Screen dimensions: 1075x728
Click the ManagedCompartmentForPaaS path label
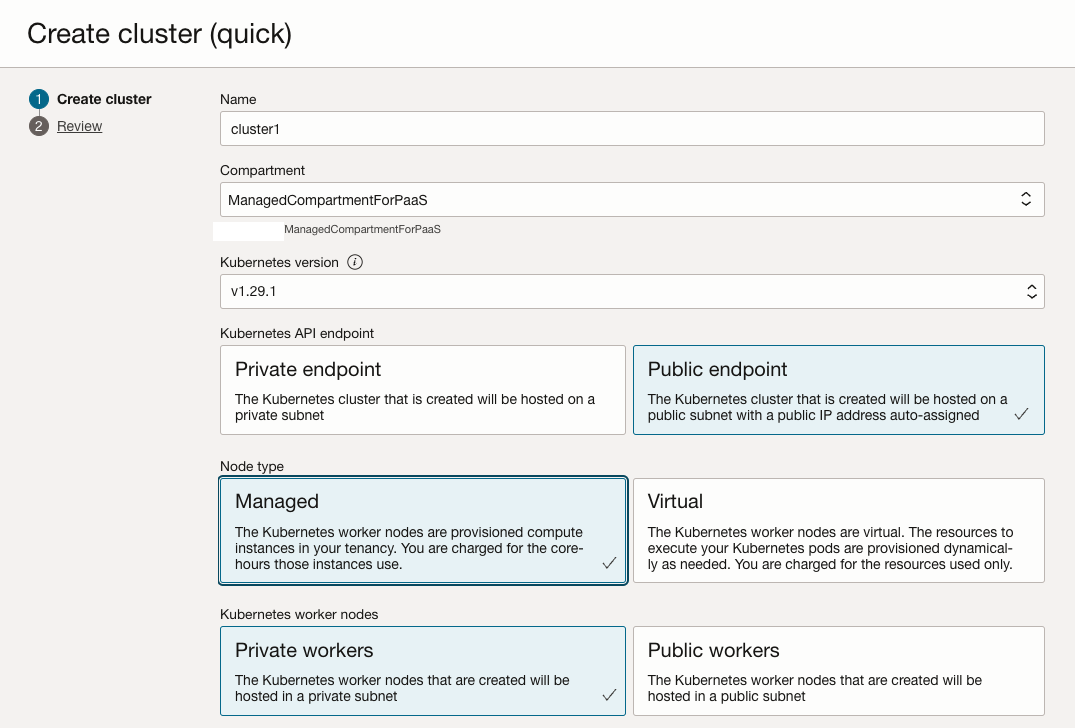[x=362, y=229]
